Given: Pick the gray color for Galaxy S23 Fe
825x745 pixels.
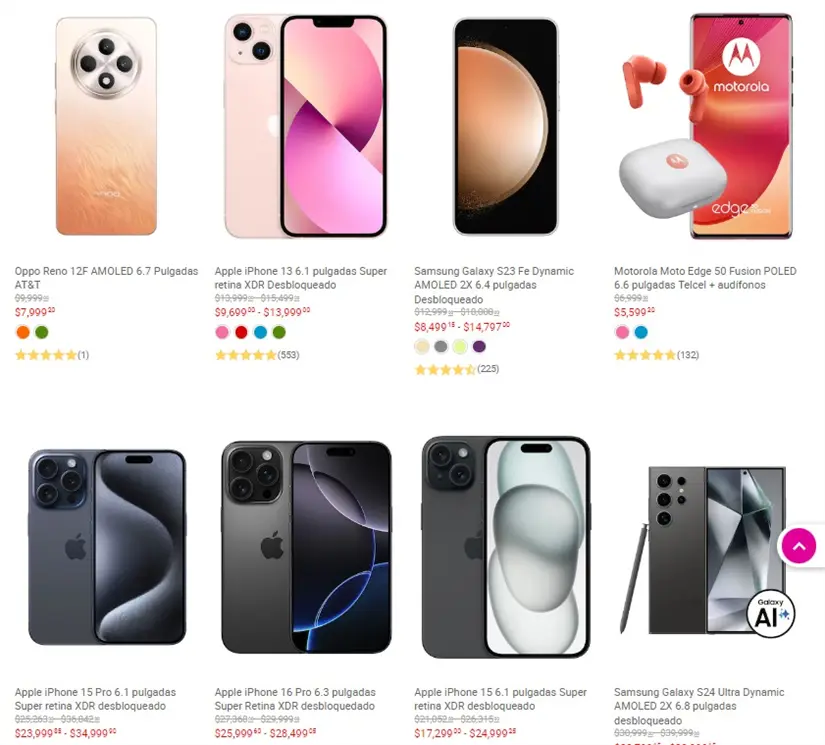Looking at the screenshot, I should 441,346.
